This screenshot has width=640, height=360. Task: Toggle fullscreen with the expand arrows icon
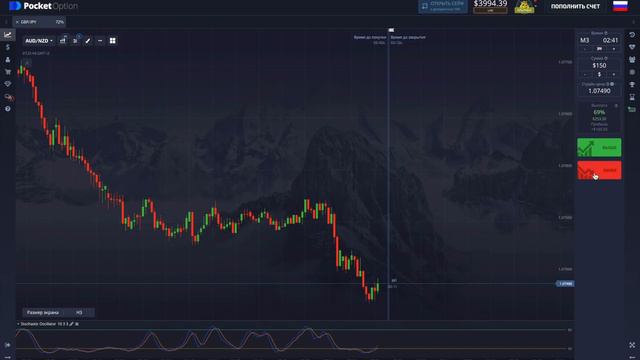[632, 345]
